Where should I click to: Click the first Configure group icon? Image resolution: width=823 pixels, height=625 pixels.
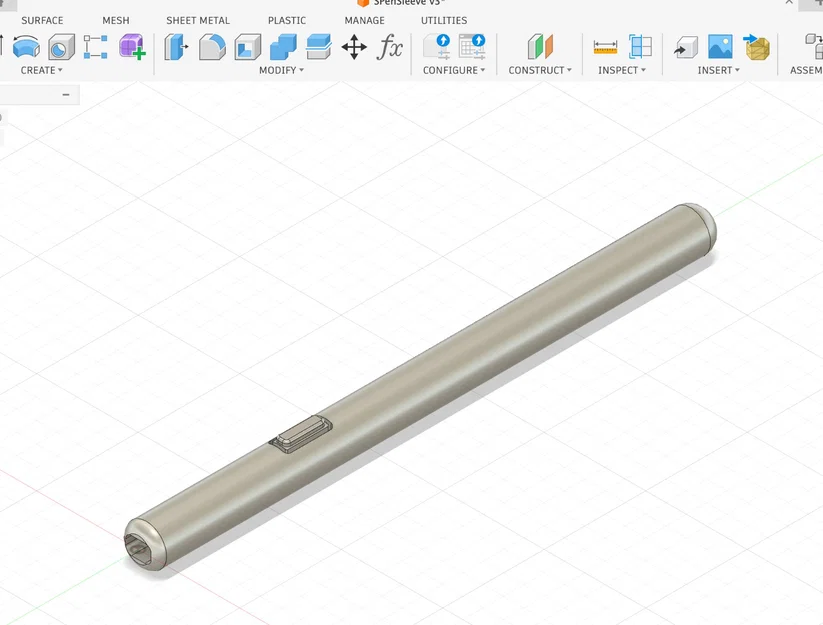(x=438, y=46)
